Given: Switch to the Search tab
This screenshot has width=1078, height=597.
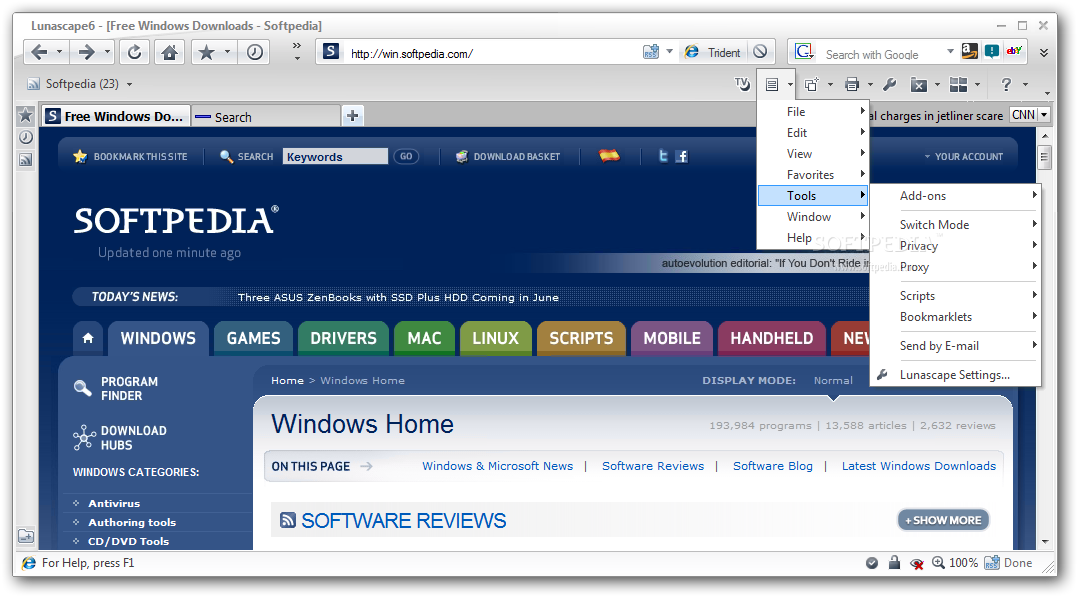Looking at the screenshot, I should (x=265, y=117).
